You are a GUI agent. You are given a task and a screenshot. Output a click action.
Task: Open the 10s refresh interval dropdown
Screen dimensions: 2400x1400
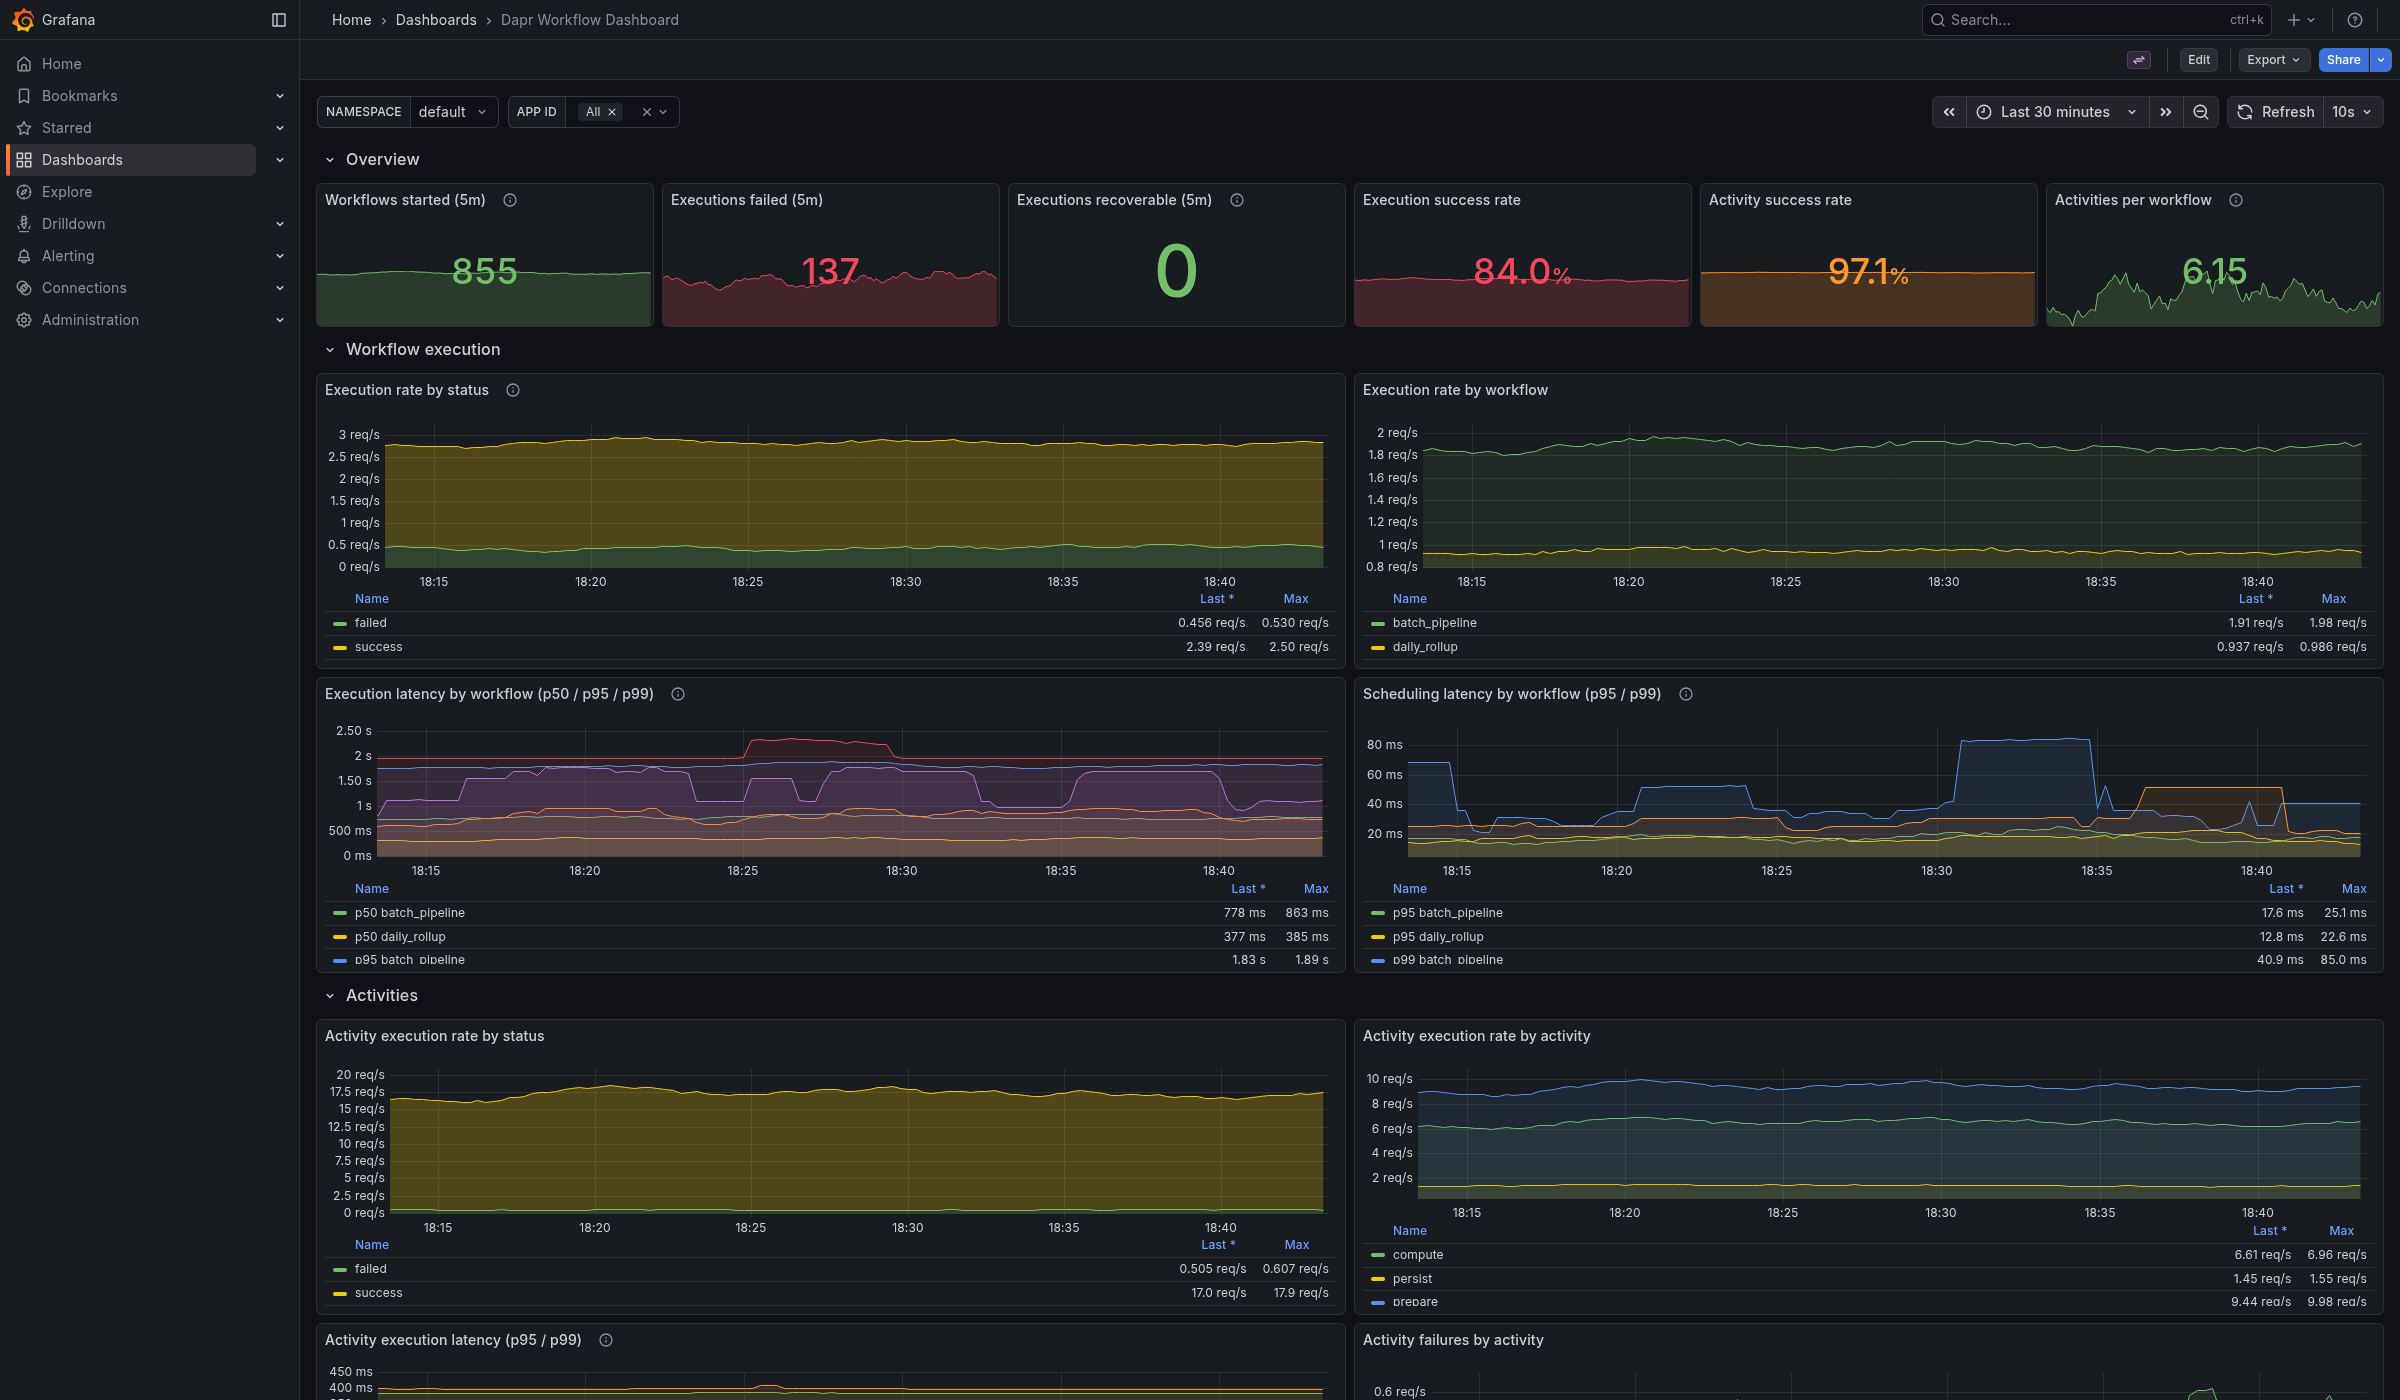(x=2351, y=112)
